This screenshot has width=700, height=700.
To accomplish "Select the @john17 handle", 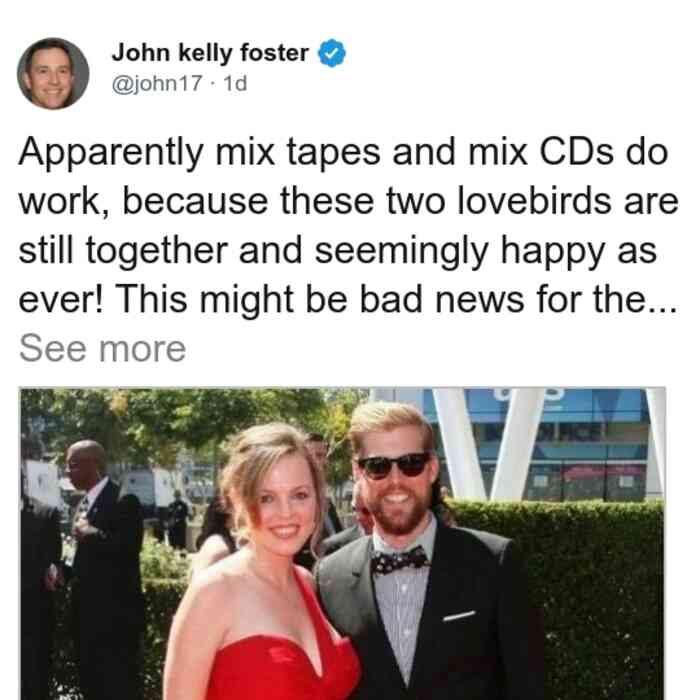I will pyautogui.click(x=157, y=83).
